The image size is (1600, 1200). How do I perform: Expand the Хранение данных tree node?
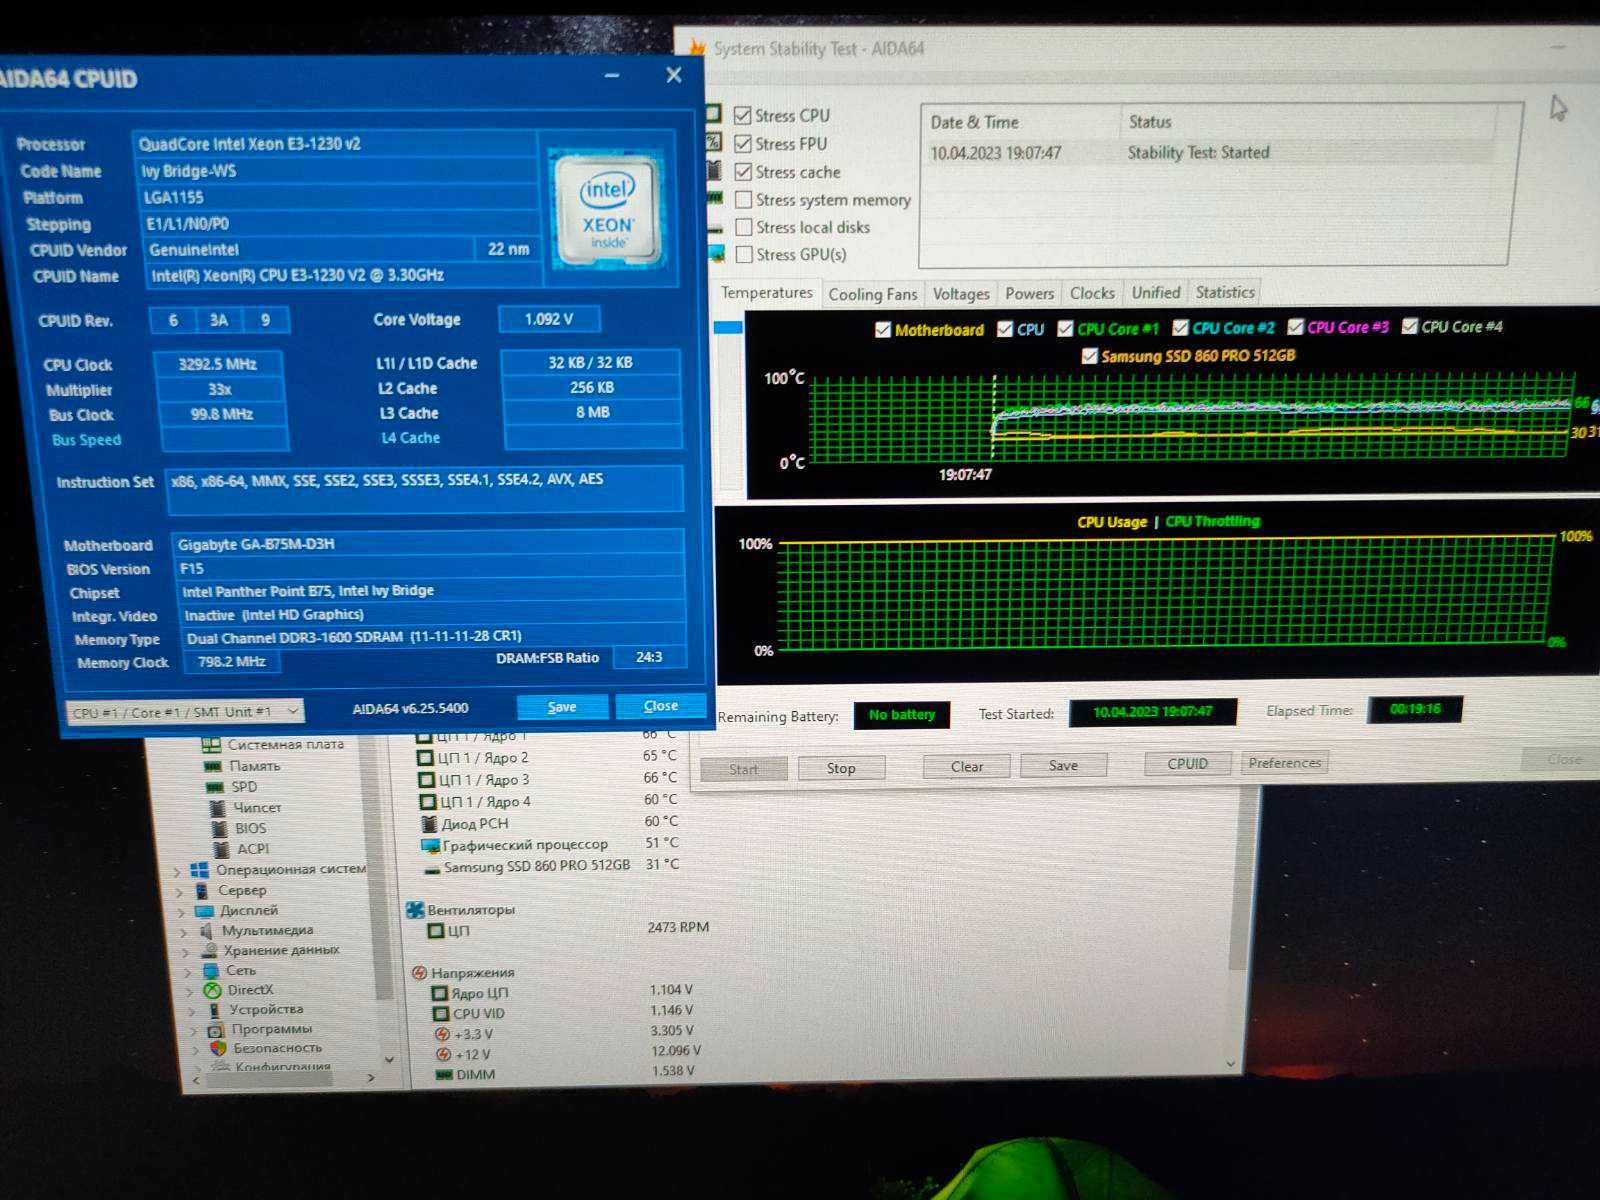[x=185, y=952]
